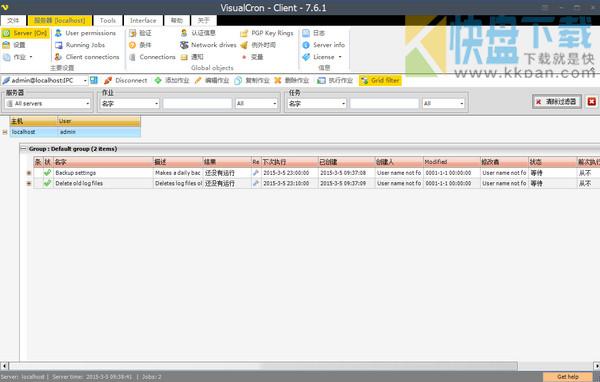Click the wrench icon in Delete old log files row
The width and height of the screenshot is (600, 382).
[x=256, y=183]
